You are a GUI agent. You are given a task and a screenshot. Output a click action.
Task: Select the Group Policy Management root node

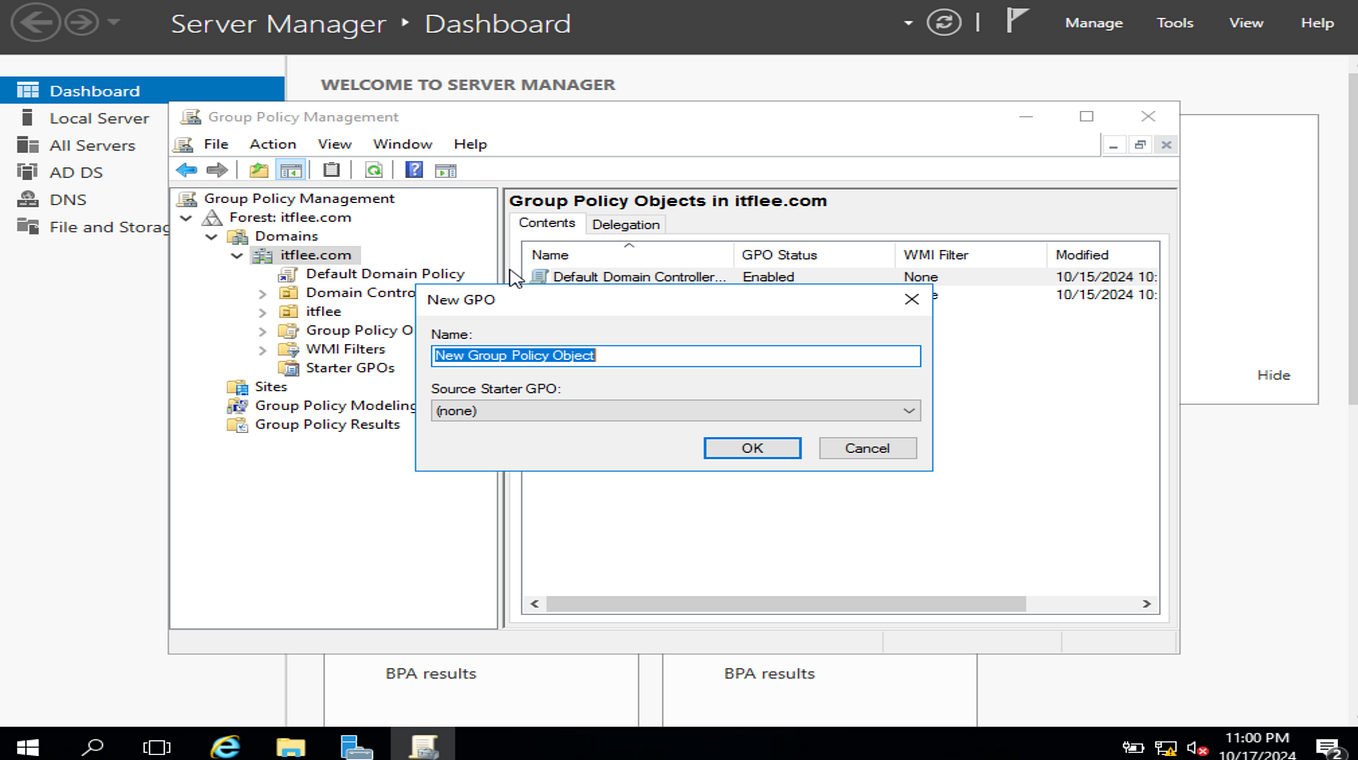pos(299,198)
